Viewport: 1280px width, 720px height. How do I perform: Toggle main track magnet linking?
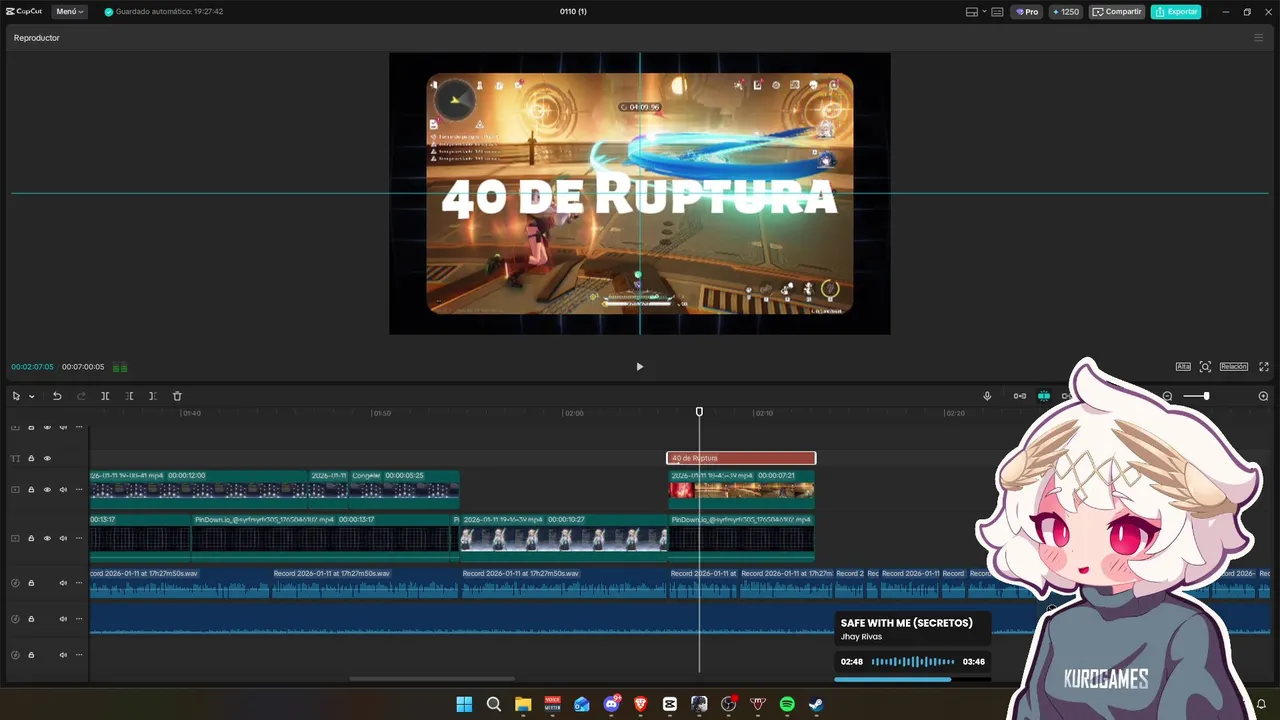1019,396
